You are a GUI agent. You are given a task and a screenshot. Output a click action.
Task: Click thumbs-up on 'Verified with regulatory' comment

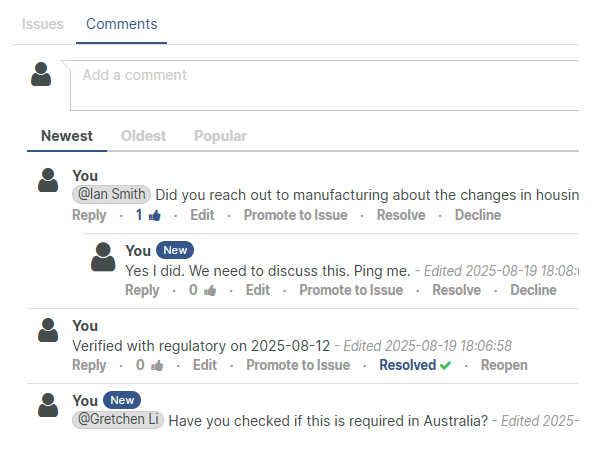[156, 366]
